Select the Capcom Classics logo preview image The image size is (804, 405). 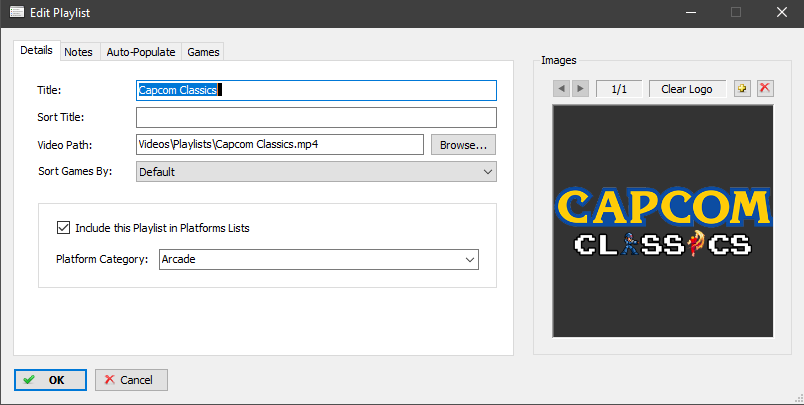tap(662, 220)
